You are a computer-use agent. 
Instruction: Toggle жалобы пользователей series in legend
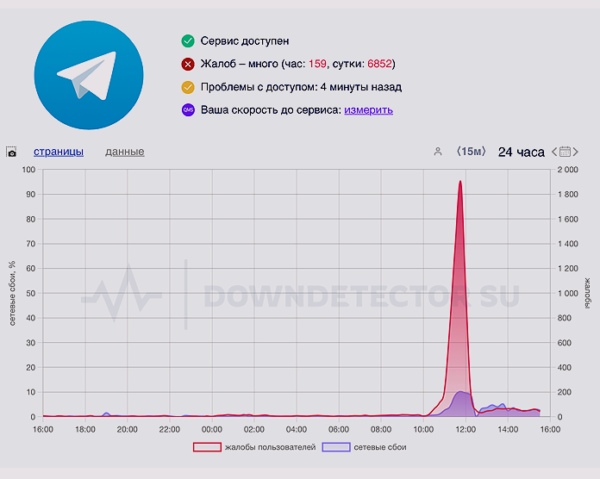(254, 447)
